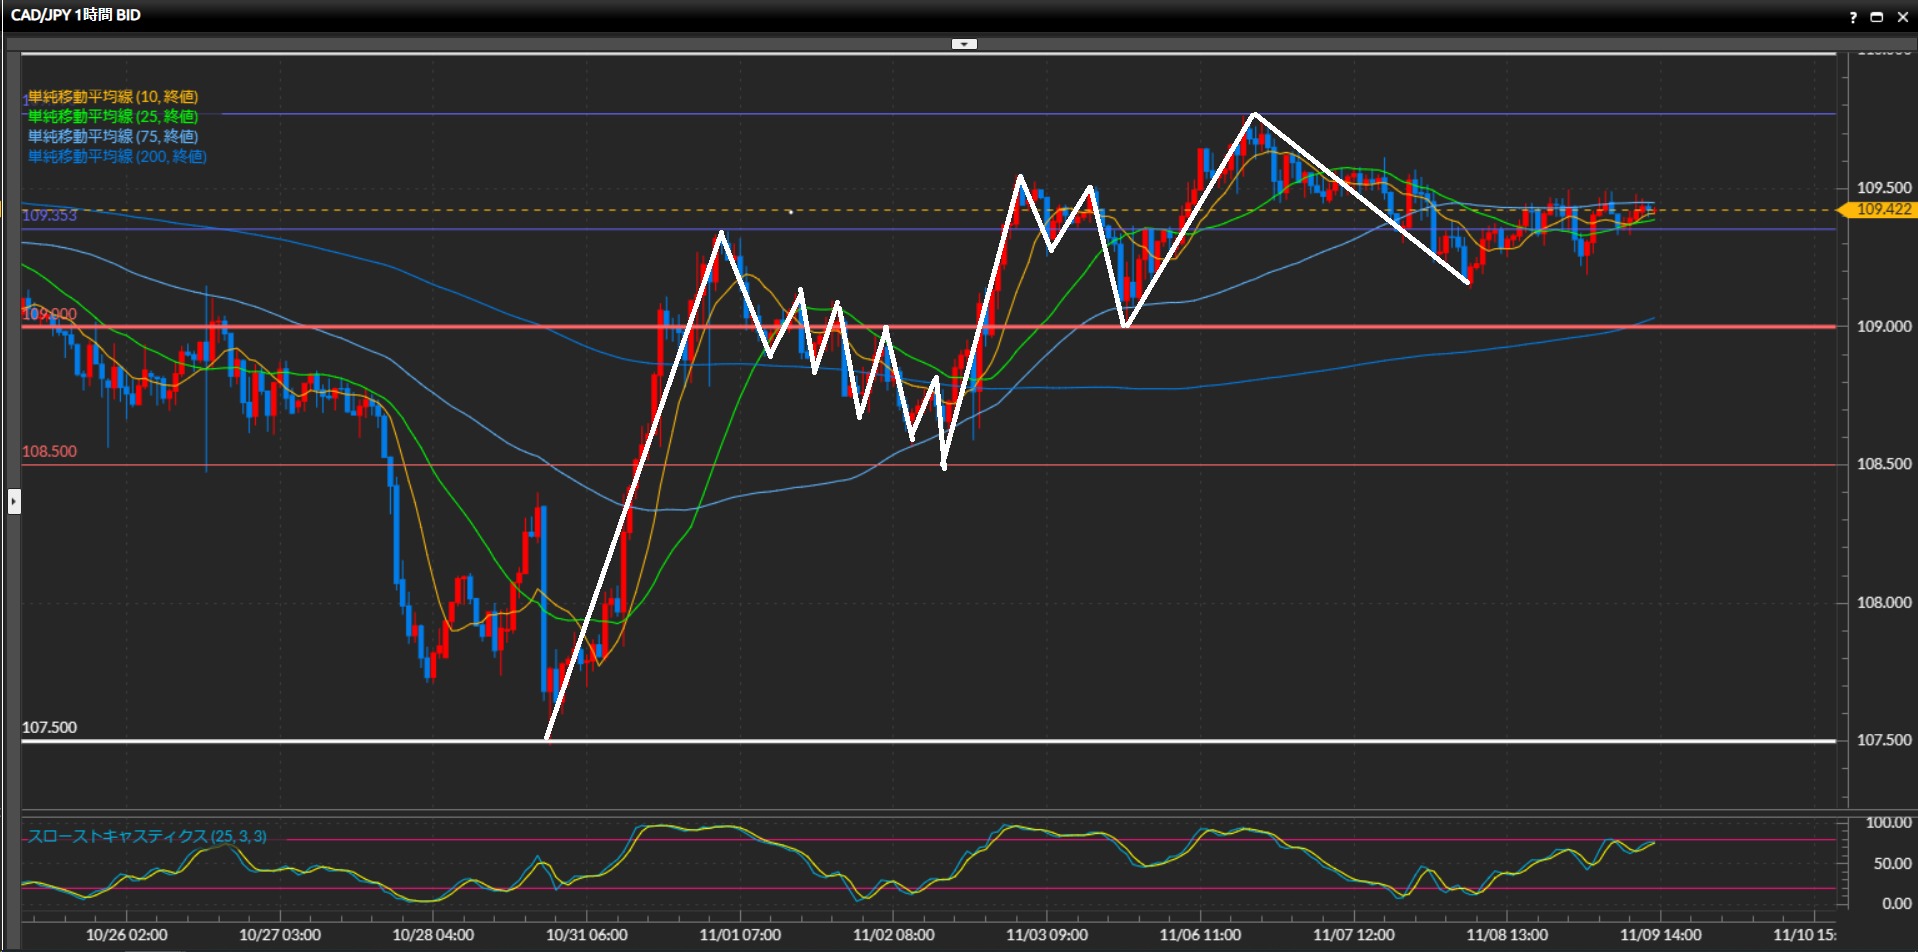Click the 109.353 purple horizontal line label

click(49, 216)
